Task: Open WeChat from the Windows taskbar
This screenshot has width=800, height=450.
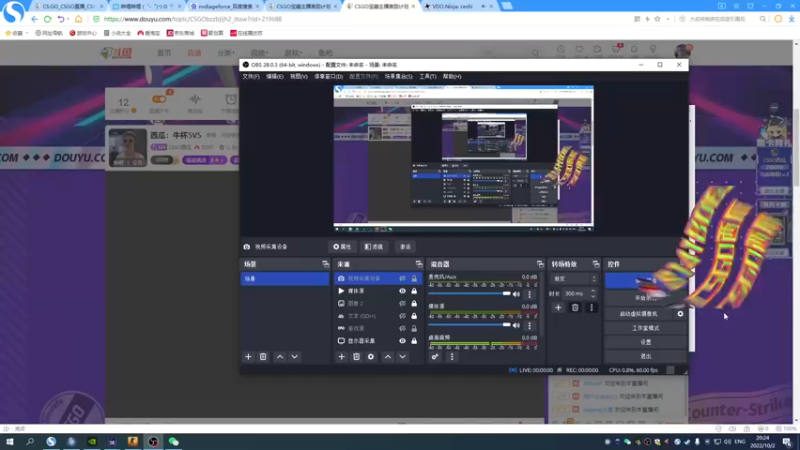Action: (x=173, y=441)
